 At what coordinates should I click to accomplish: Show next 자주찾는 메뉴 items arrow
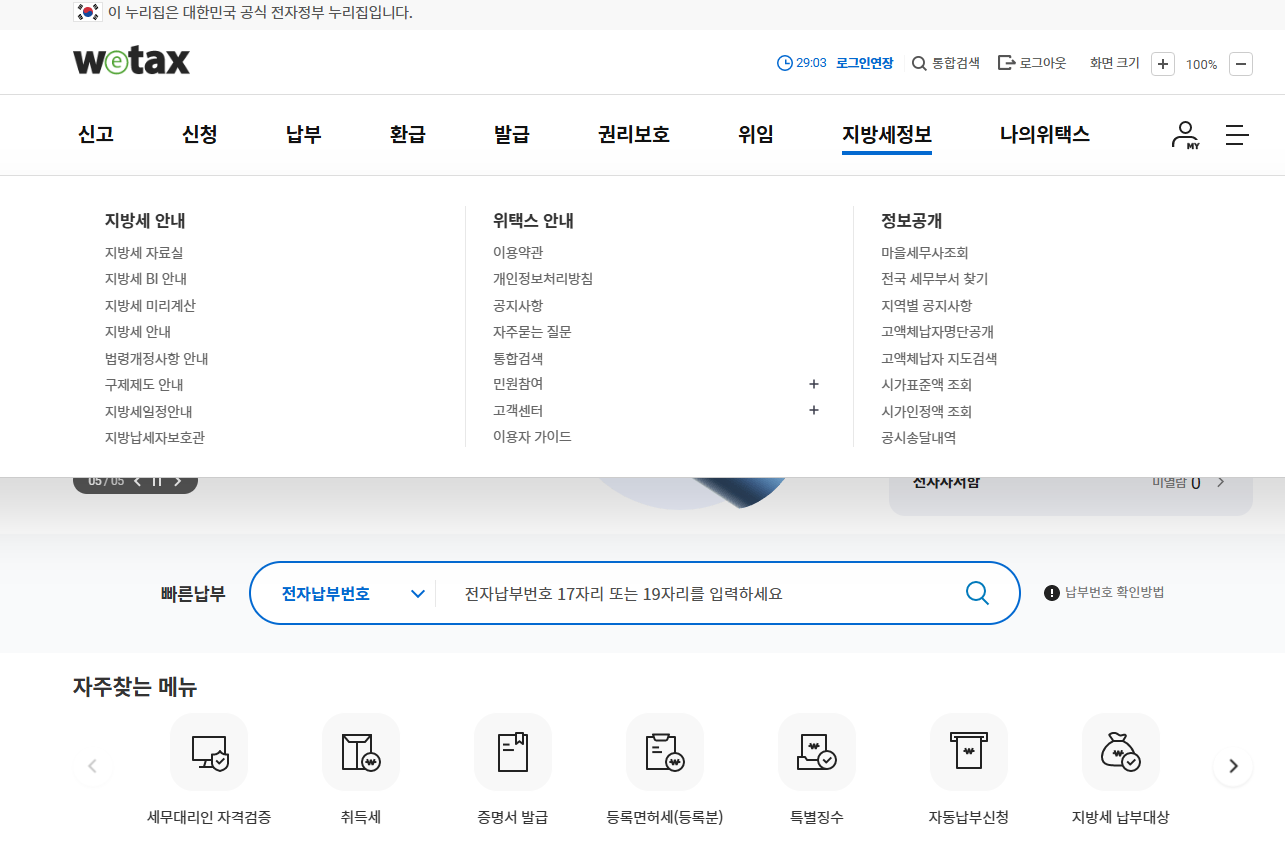(x=1233, y=766)
